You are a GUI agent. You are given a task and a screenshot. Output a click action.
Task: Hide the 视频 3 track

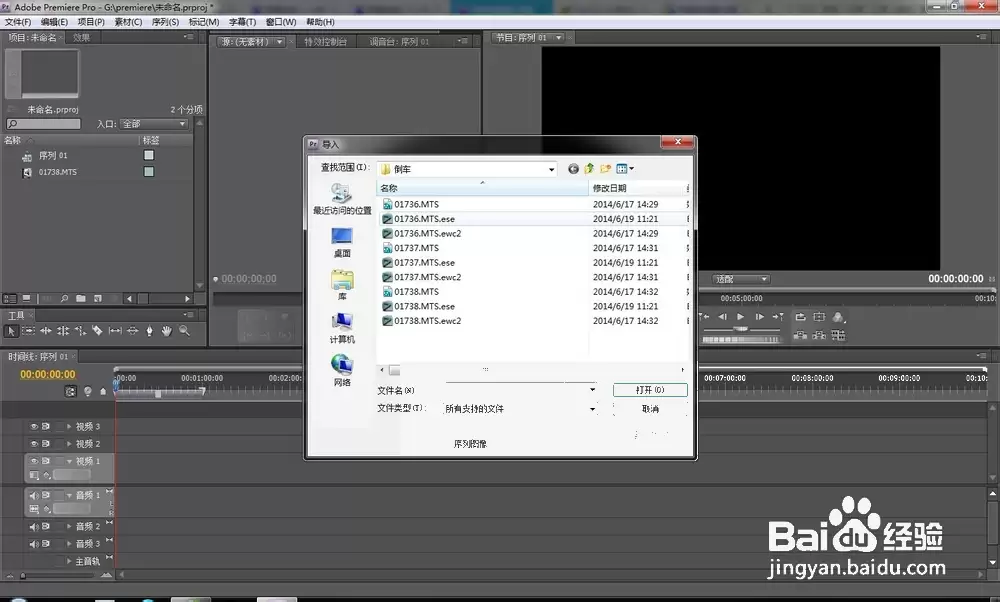(x=34, y=426)
